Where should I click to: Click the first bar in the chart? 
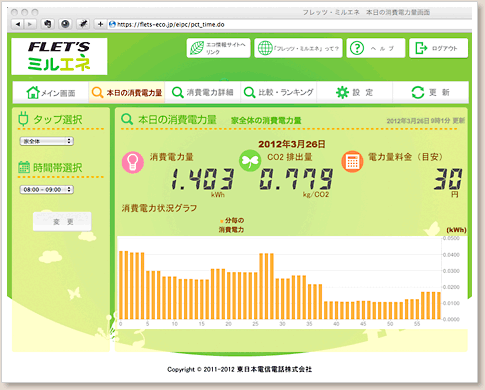click(121, 285)
